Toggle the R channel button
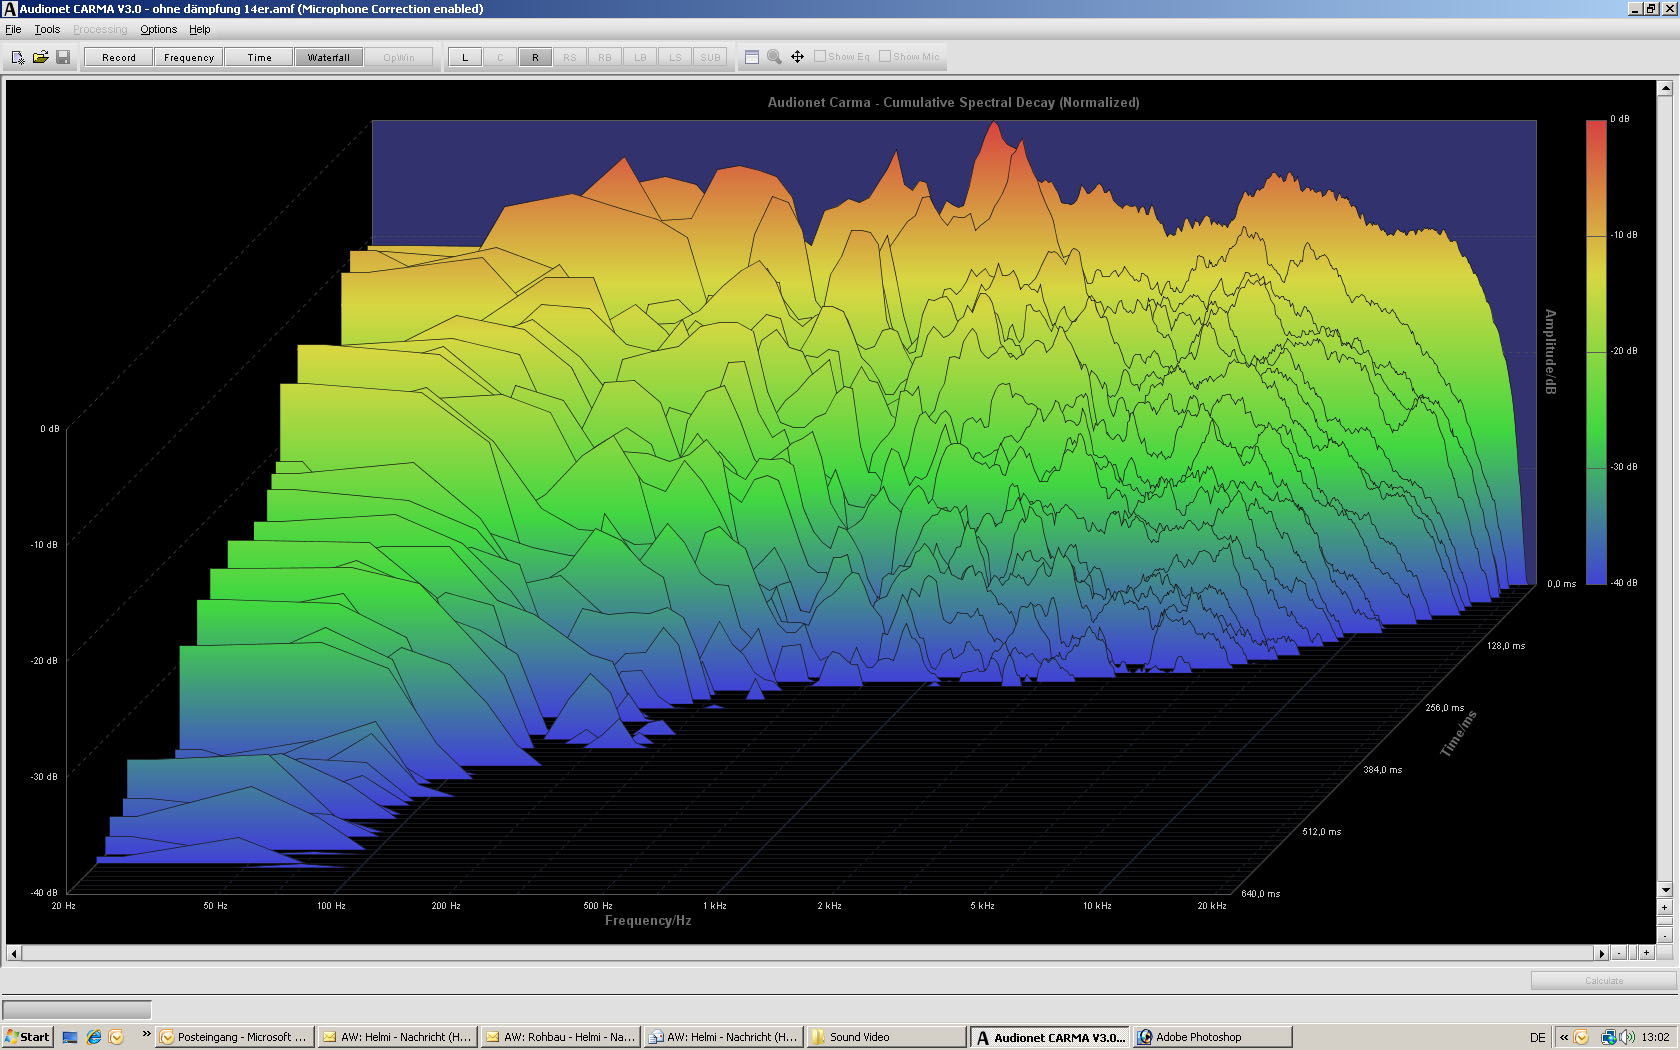 coord(535,57)
